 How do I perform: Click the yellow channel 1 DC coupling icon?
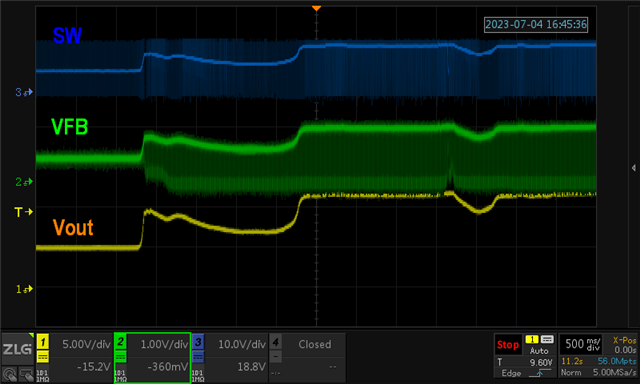[43, 357]
